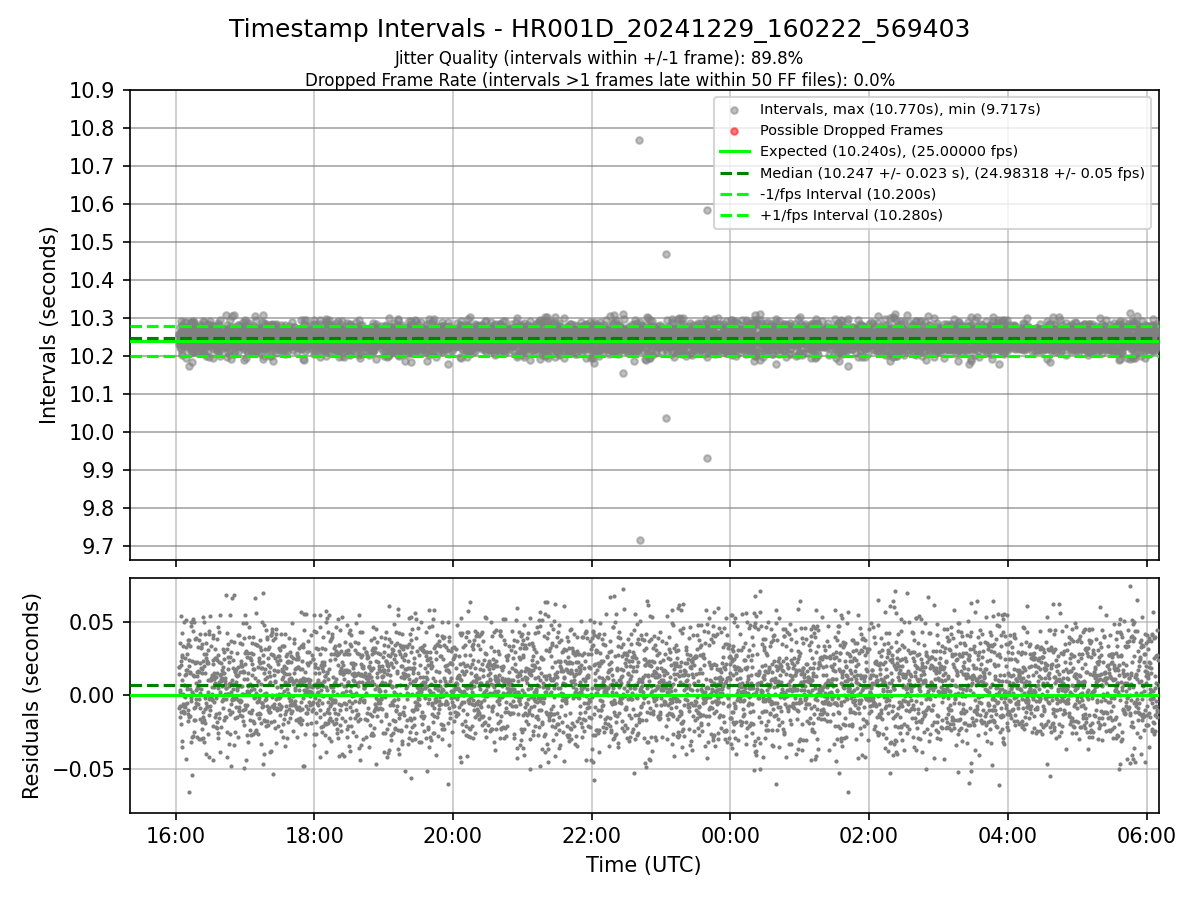The width and height of the screenshot is (1200, 900).
Task: Select legend entry starting 'Median (10.247 +/- 0.023 s)'
Action: pyautogui.click(x=952, y=172)
